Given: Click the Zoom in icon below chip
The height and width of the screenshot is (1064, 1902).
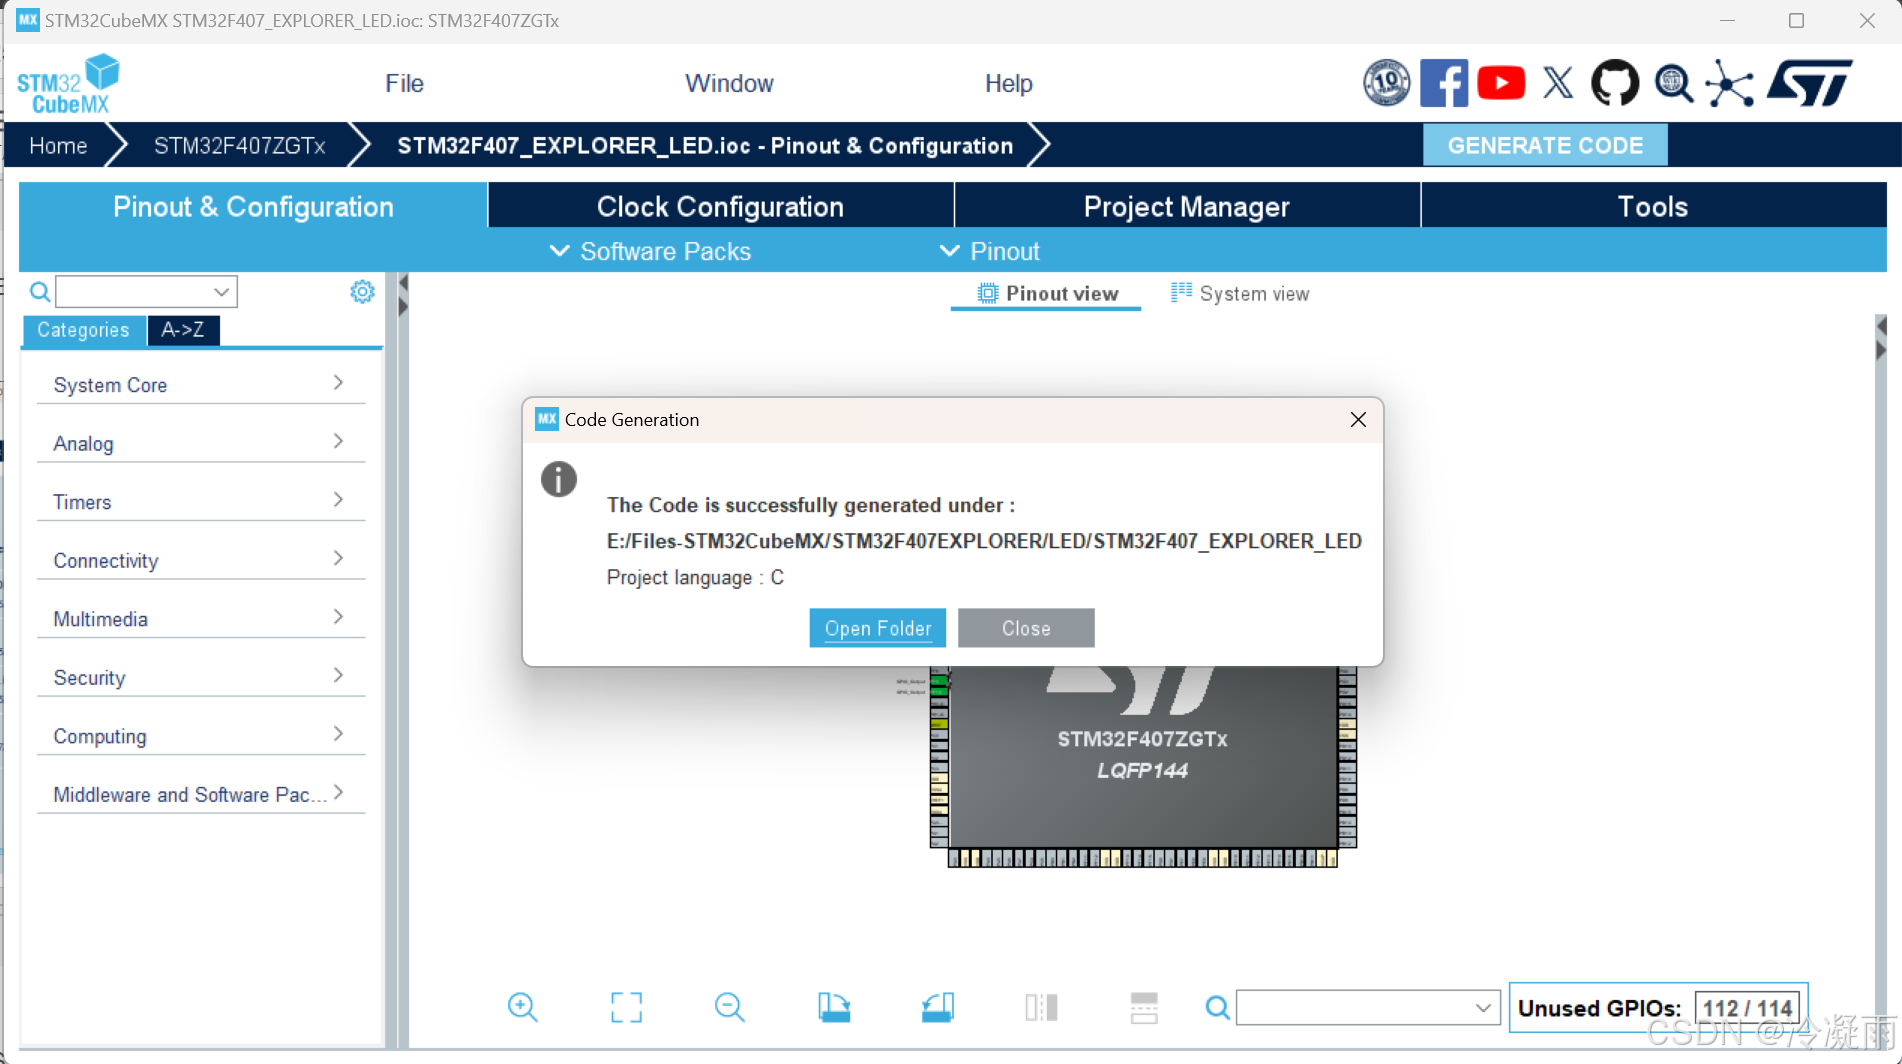Looking at the screenshot, I should [522, 1007].
